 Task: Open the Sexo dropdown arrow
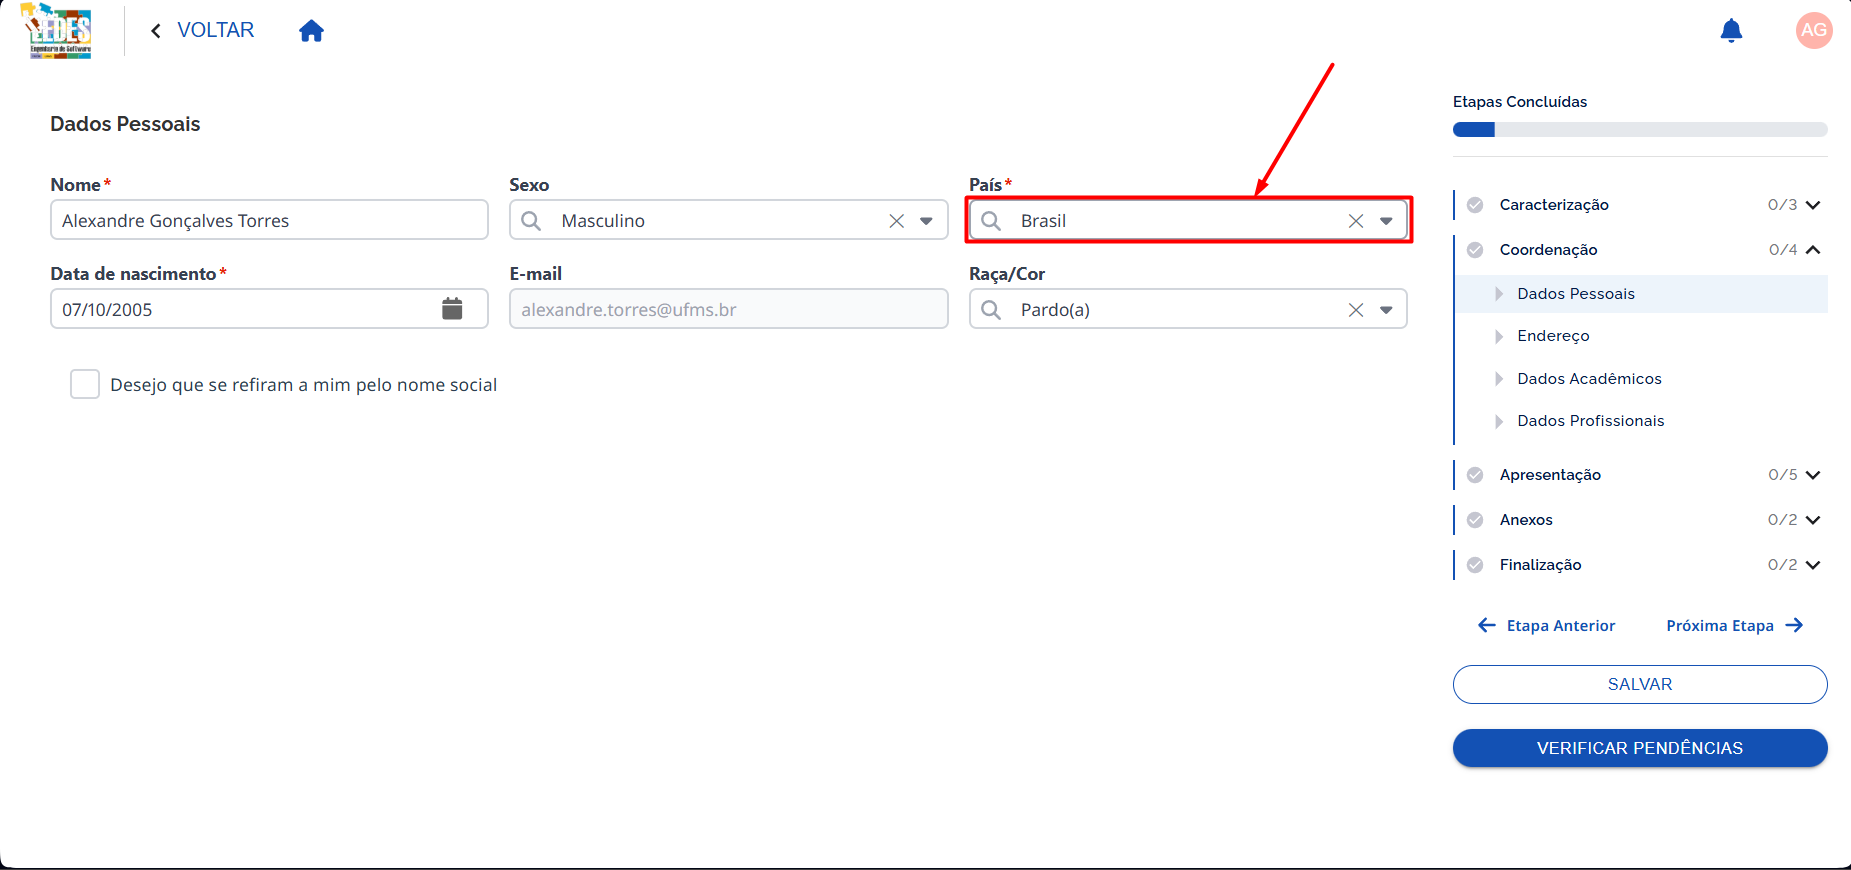coord(926,221)
